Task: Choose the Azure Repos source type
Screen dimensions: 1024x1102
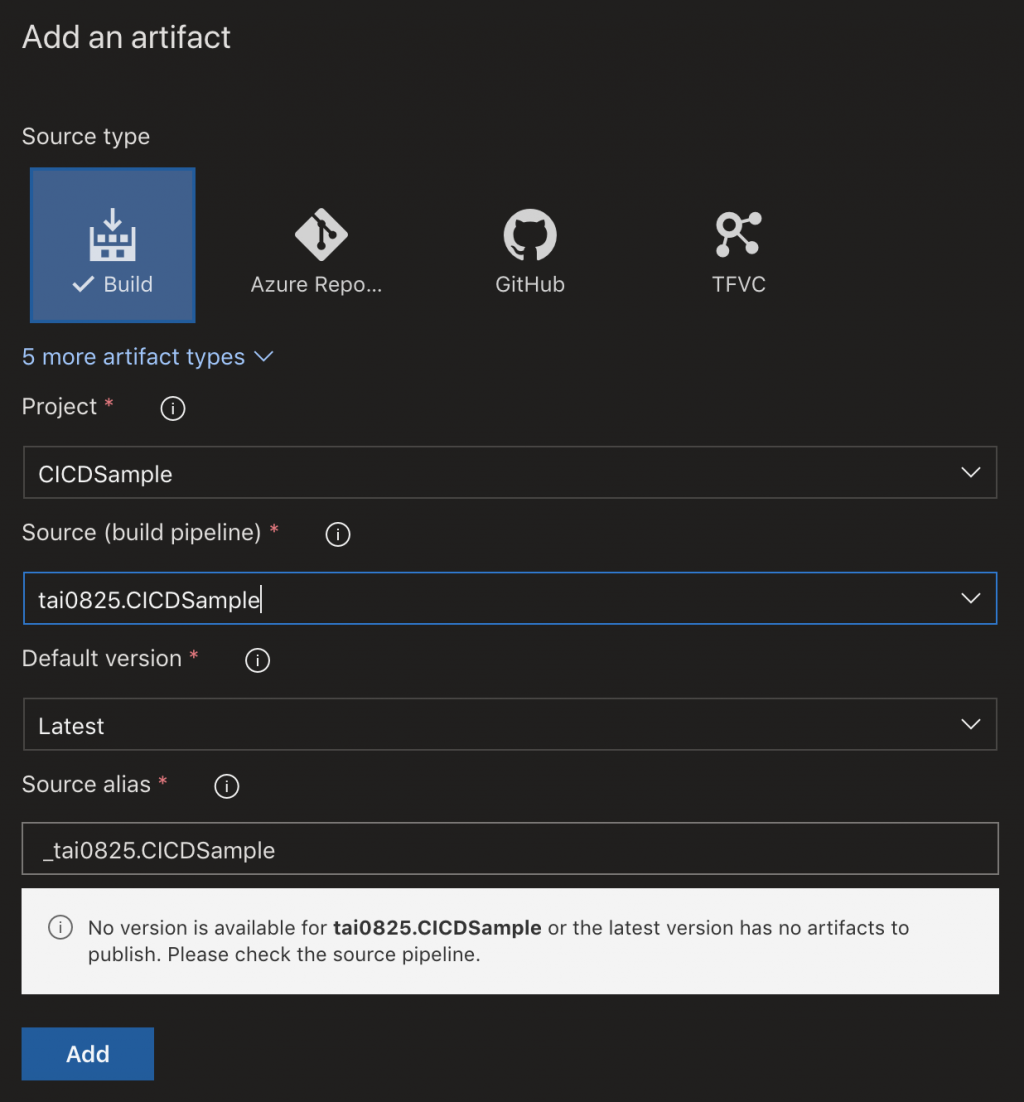Action: tap(317, 252)
